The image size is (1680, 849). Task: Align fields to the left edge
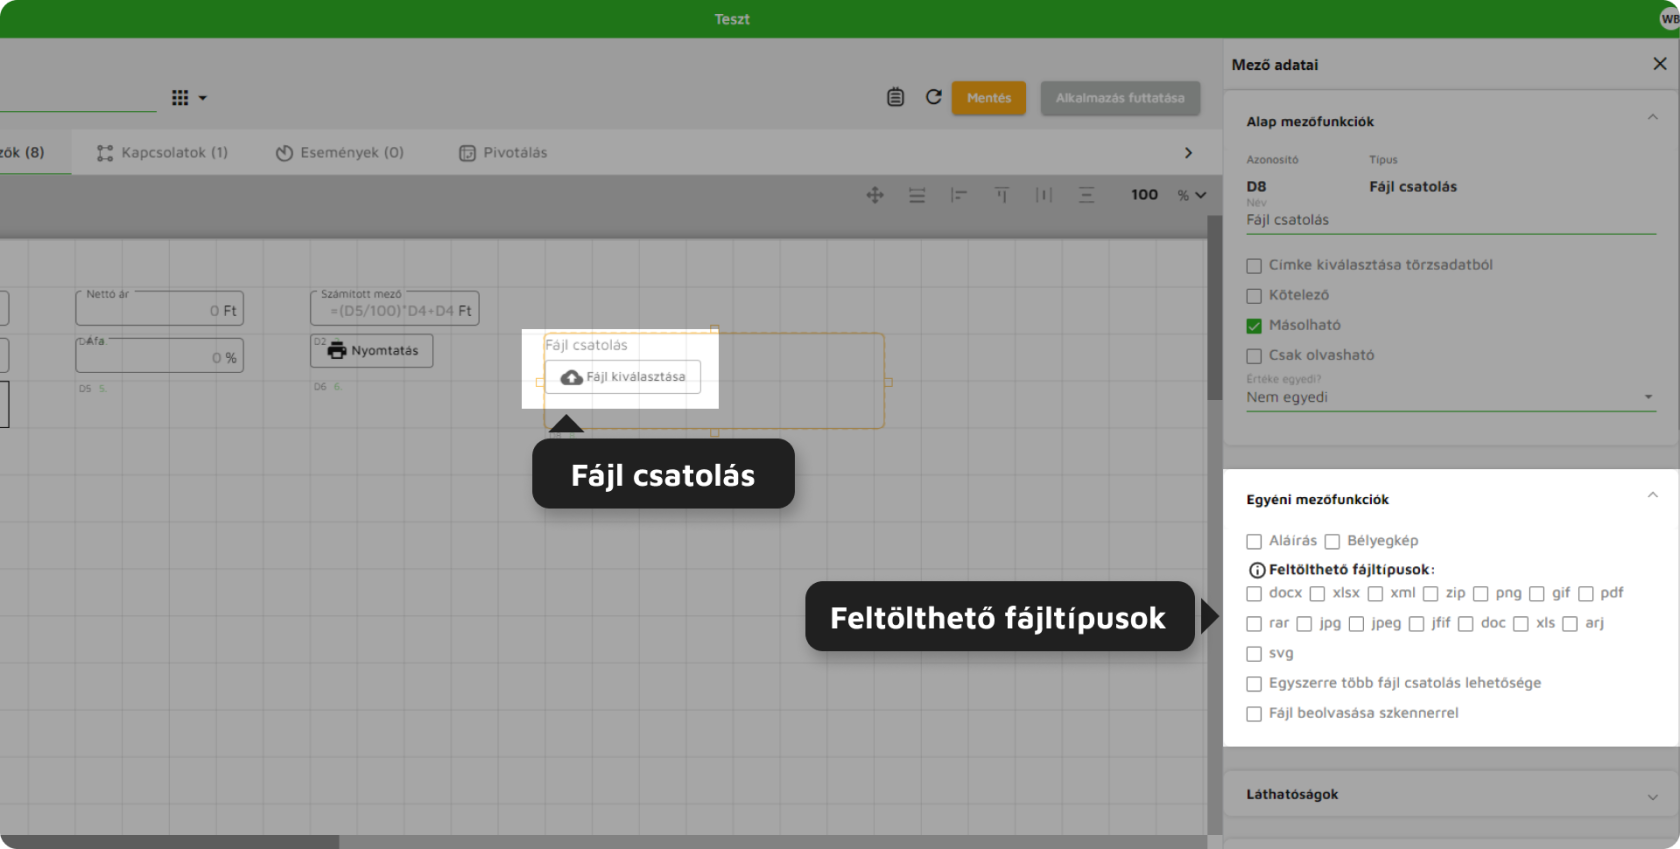[959, 195]
